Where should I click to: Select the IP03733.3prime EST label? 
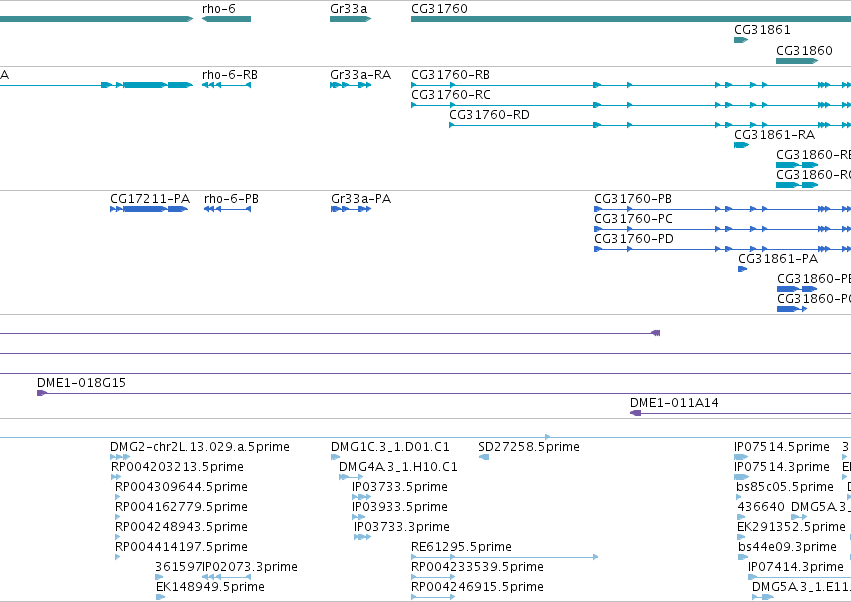402,528
